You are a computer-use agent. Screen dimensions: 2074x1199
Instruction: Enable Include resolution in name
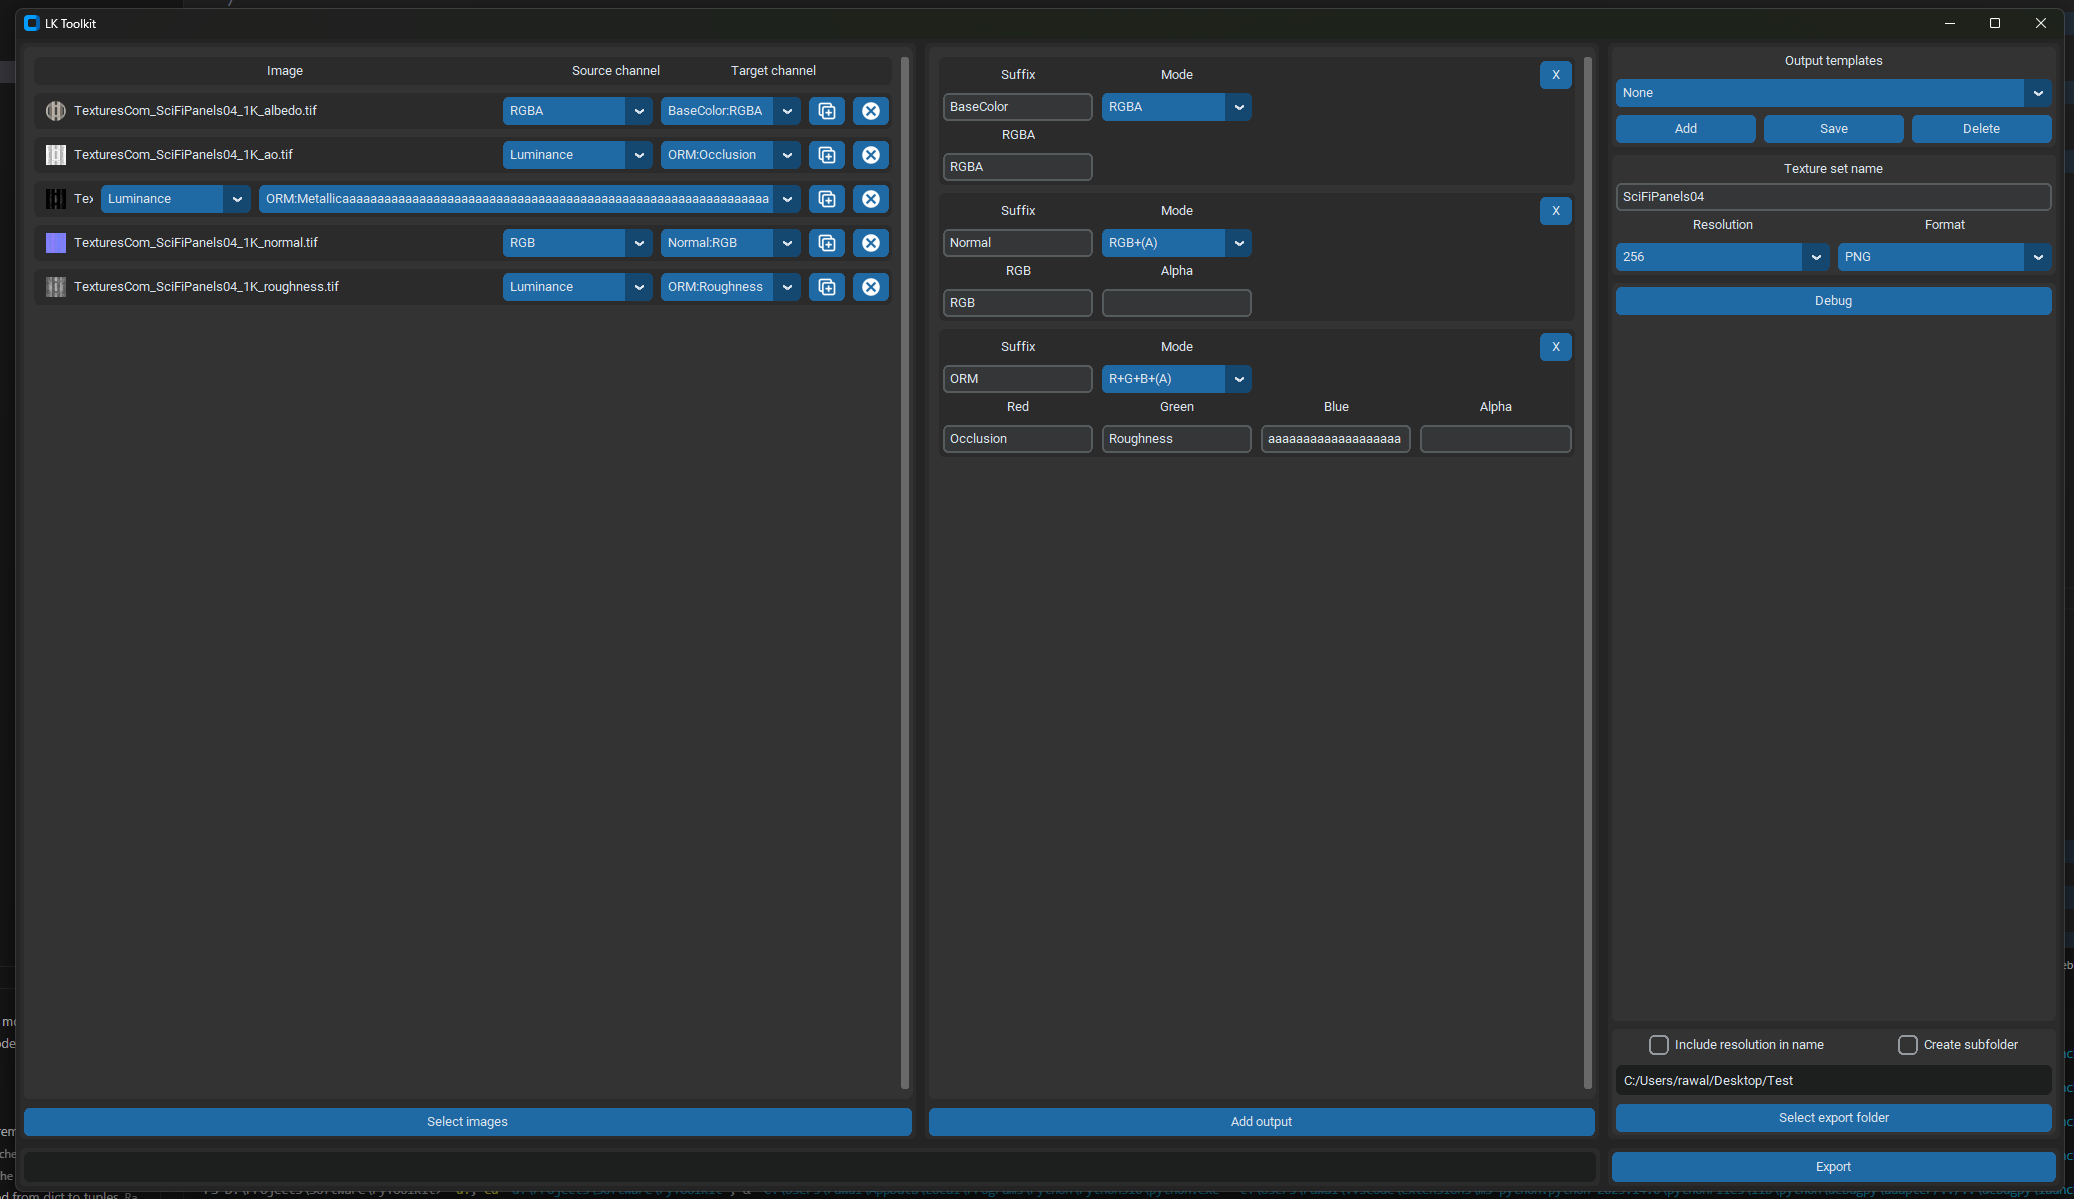[1660, 1044]
